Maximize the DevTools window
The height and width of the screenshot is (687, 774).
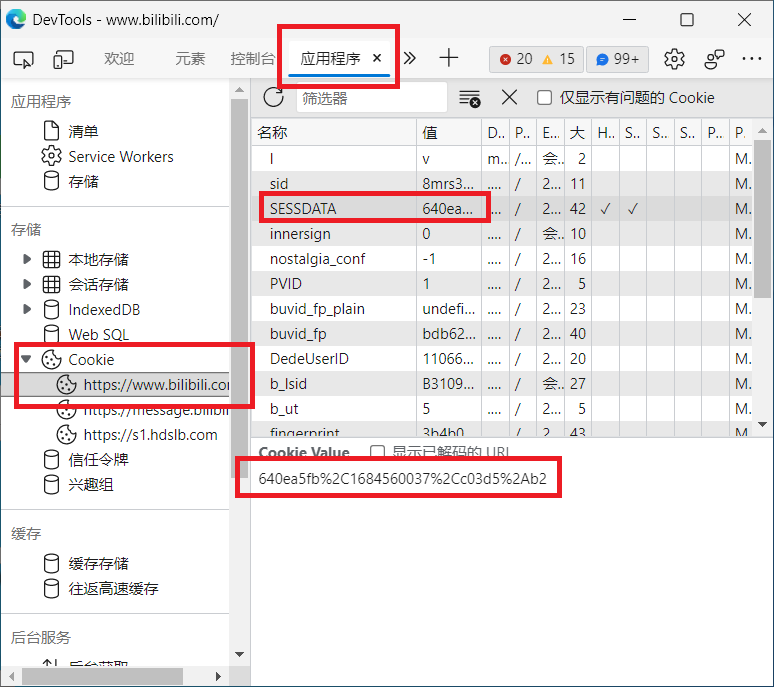coord(687,20)
